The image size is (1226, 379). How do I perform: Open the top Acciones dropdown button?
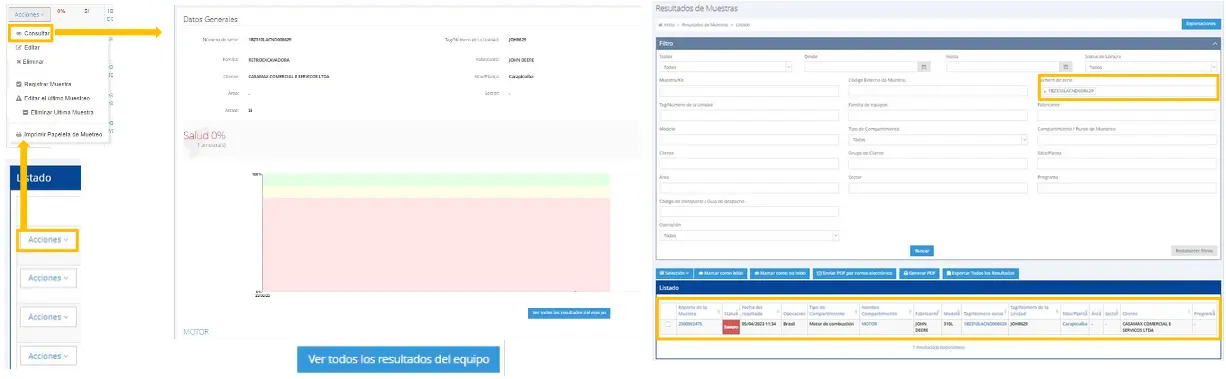pyautogui.click(x=29, y=15)
